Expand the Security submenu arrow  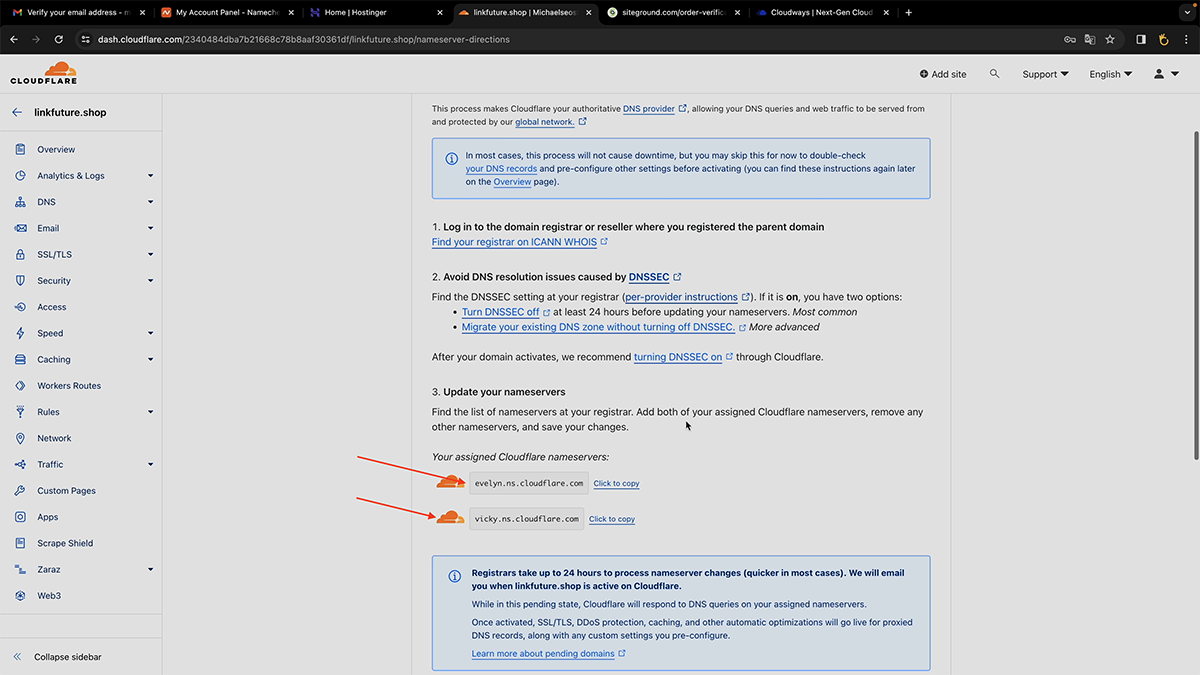click(150, 281)
